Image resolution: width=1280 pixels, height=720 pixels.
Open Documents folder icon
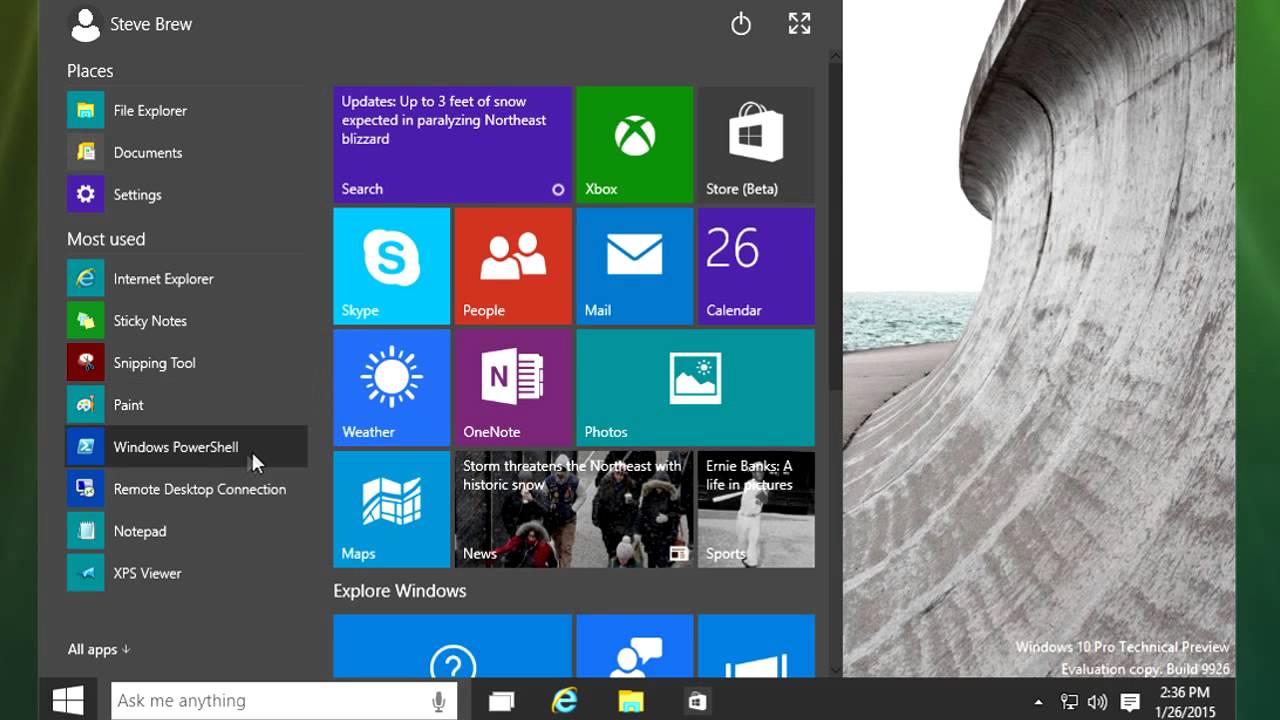click(x=86, y=152)
